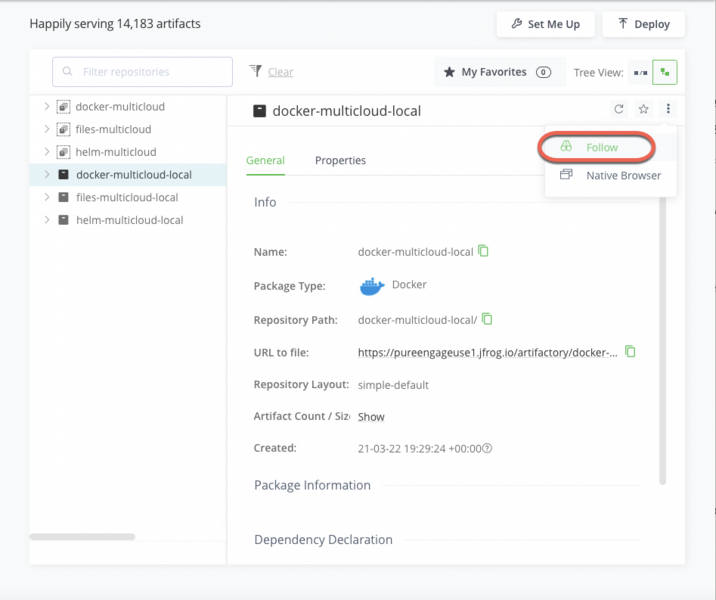This screenshot has height=600, width=716.
Task: Click the docker-multicloud-local tree row icon
Action: 63,174
